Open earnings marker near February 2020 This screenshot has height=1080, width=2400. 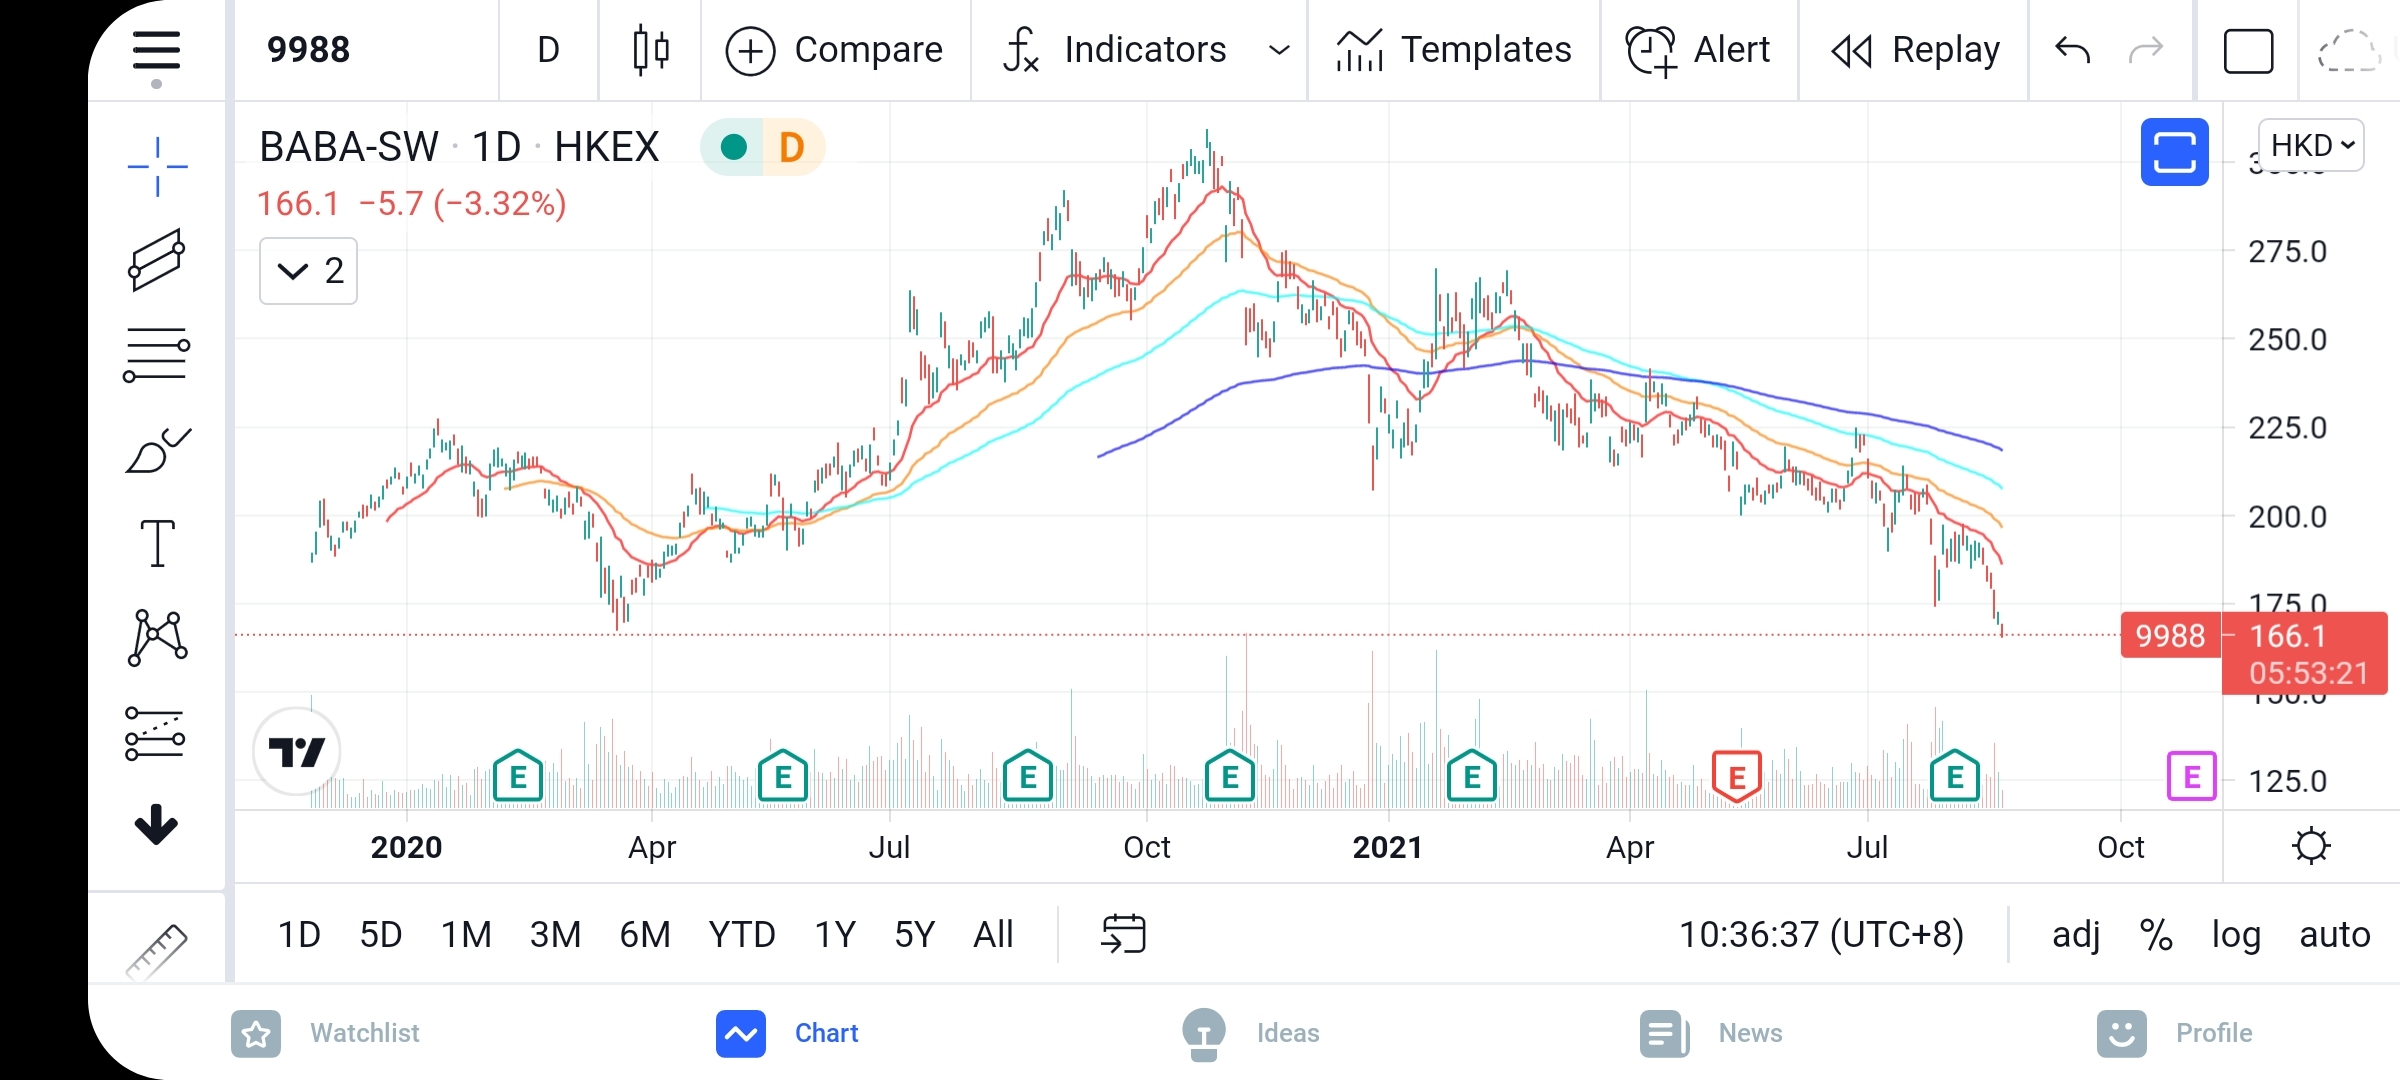click(518, 776)
